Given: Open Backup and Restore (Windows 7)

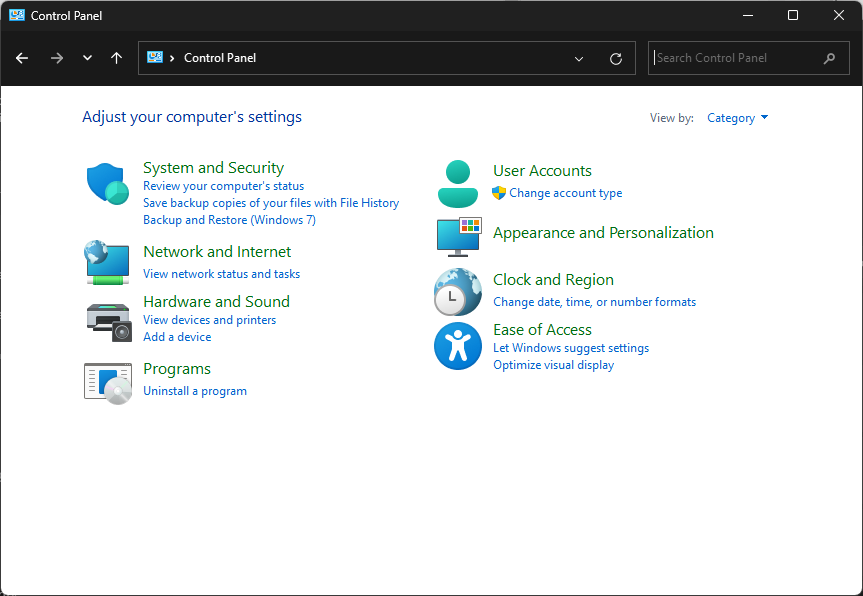Looking at the screenshot, I should 230,220.
